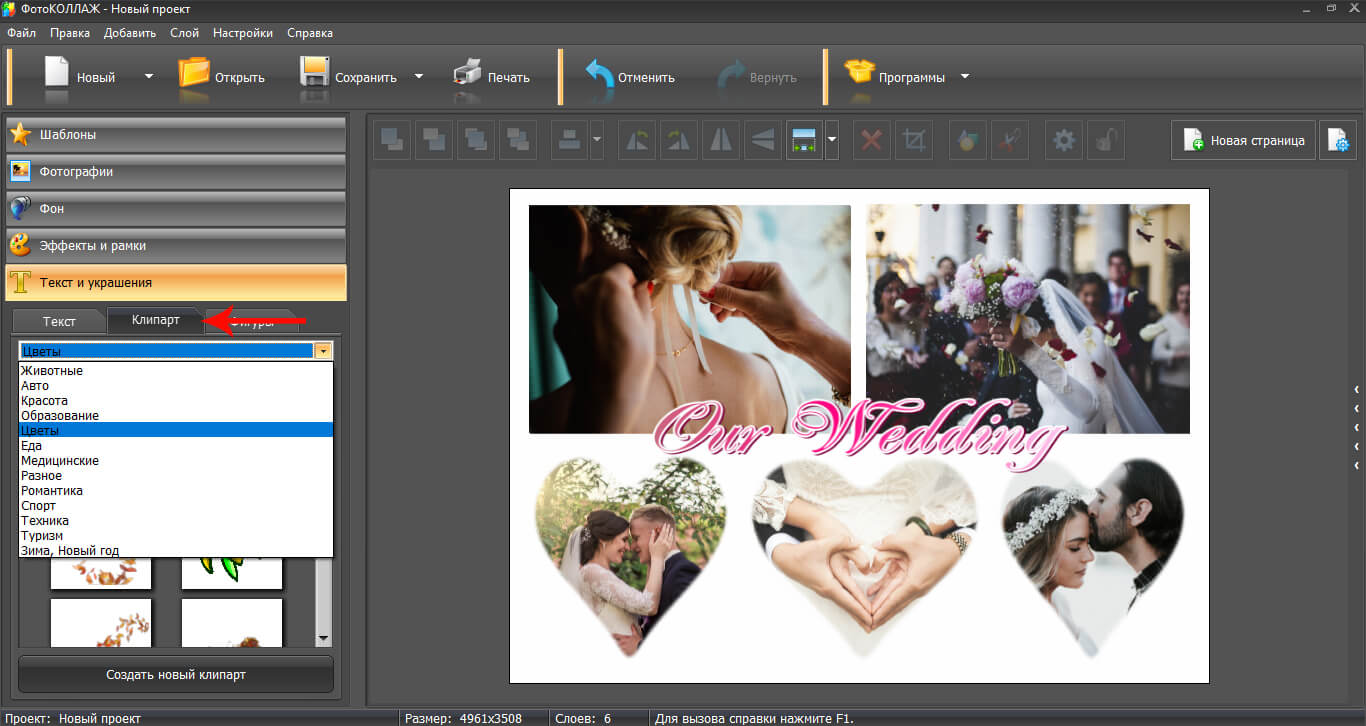Click the send to back layer icon
Viewport: 1366px width, 726px height.
518,140
